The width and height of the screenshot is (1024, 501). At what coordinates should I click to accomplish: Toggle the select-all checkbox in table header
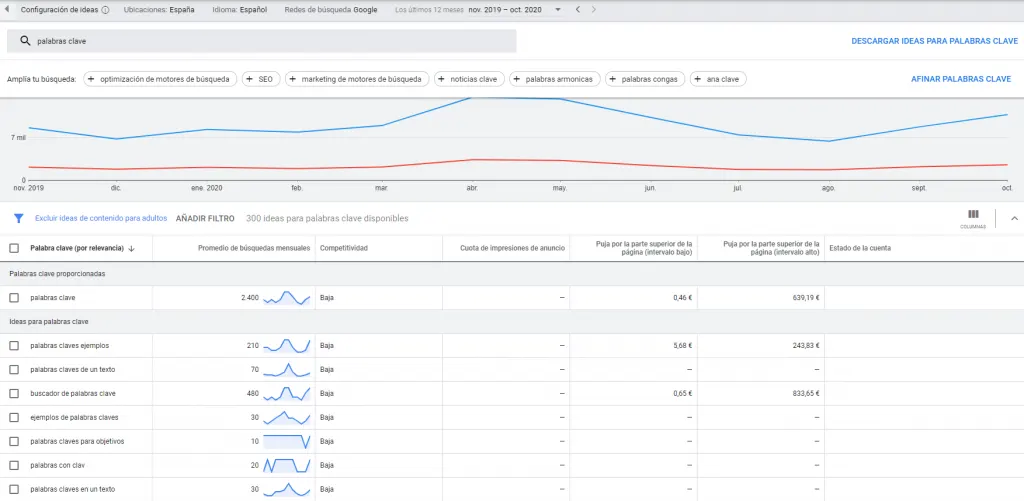(x=14, y=248)
